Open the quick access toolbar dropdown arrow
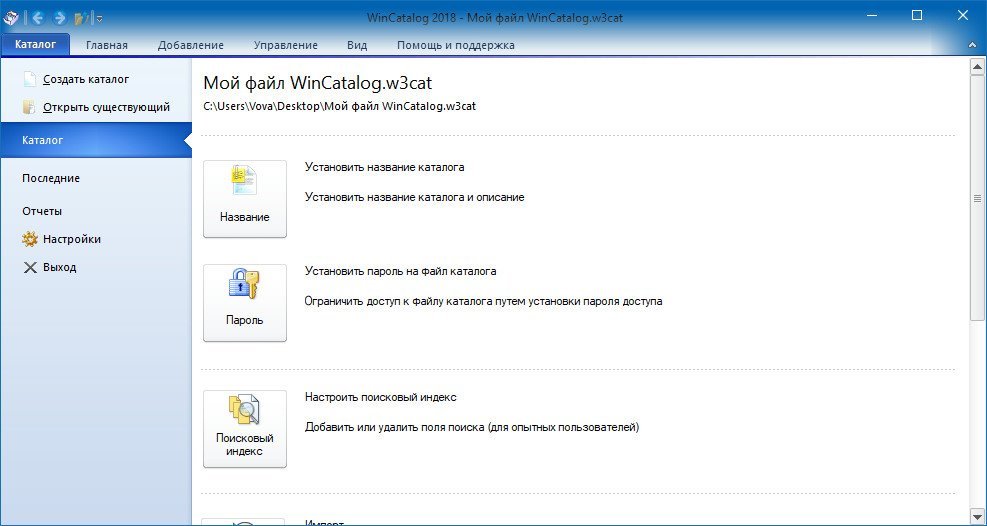This screenshot has width=987, height=526. tap(99, 19)
